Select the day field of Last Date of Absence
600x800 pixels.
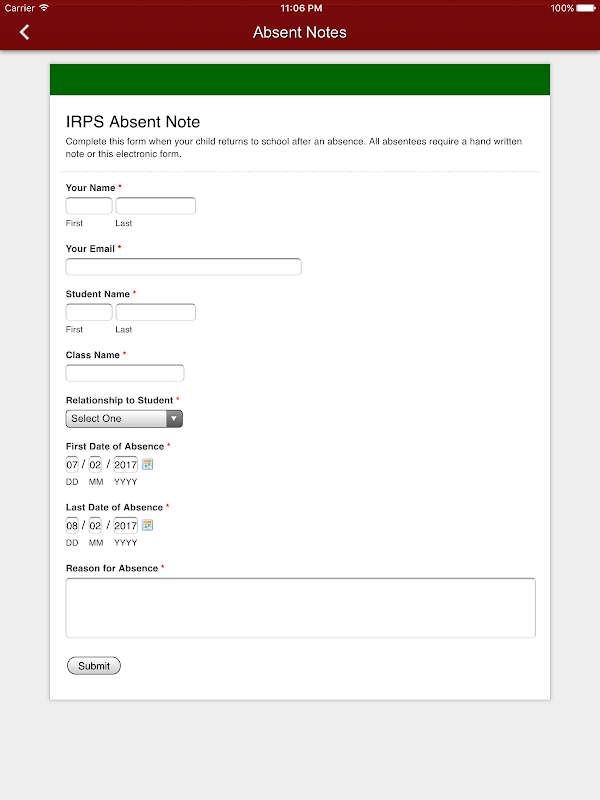point(72,525)
